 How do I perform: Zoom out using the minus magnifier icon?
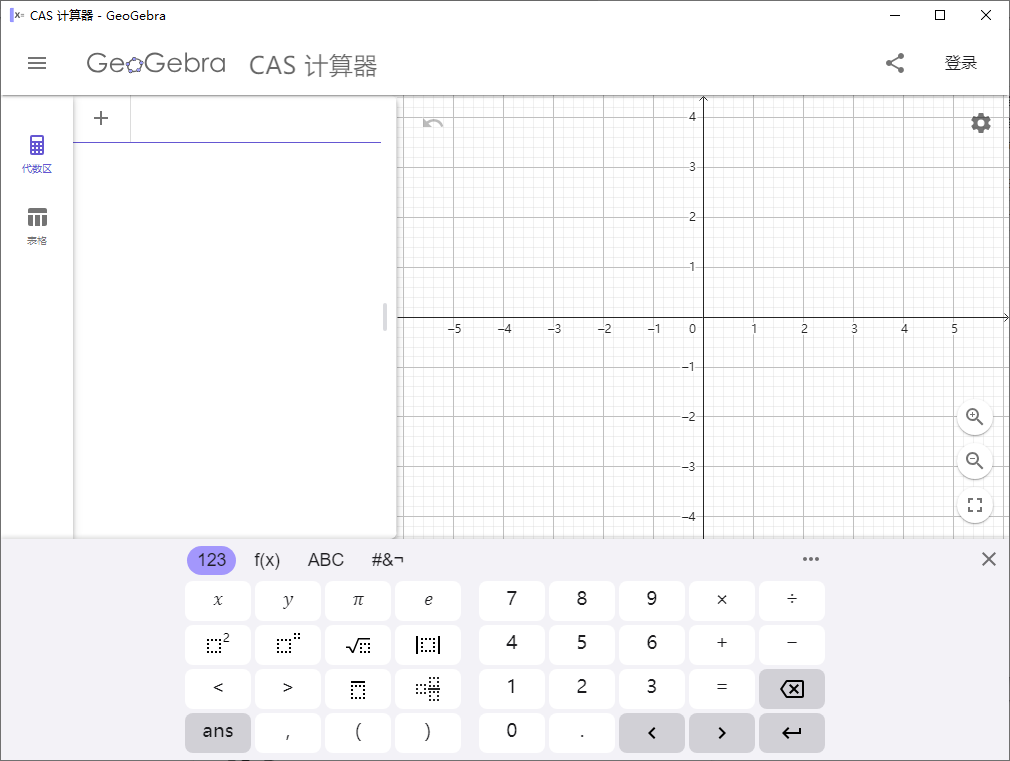pos(974,461)
